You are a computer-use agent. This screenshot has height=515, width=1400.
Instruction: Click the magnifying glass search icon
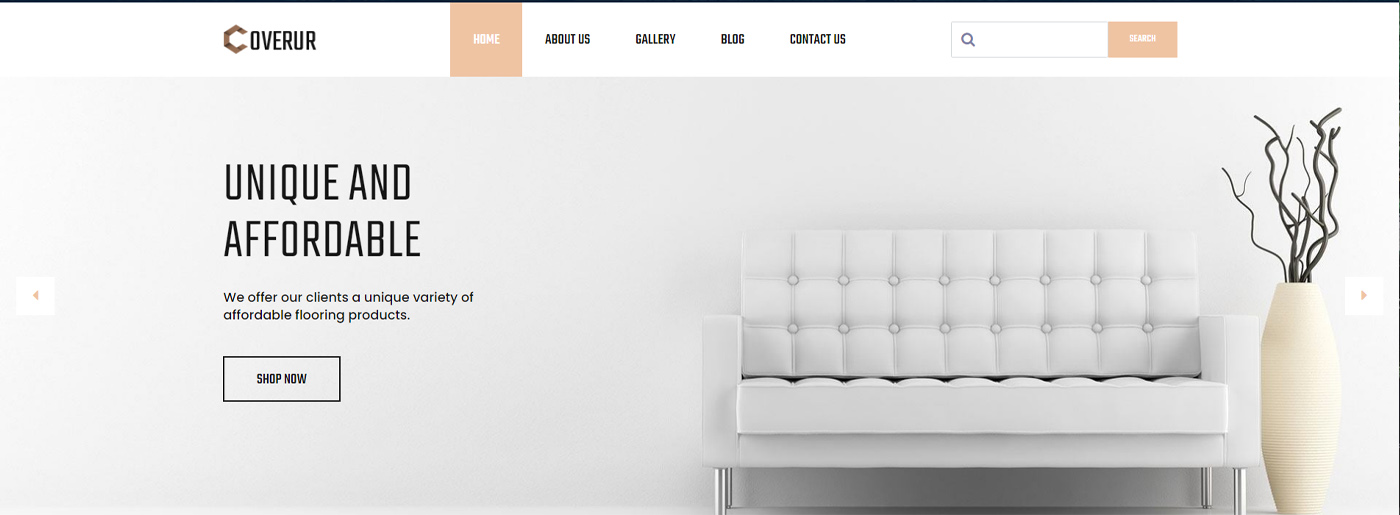click(x=968, y=40)
